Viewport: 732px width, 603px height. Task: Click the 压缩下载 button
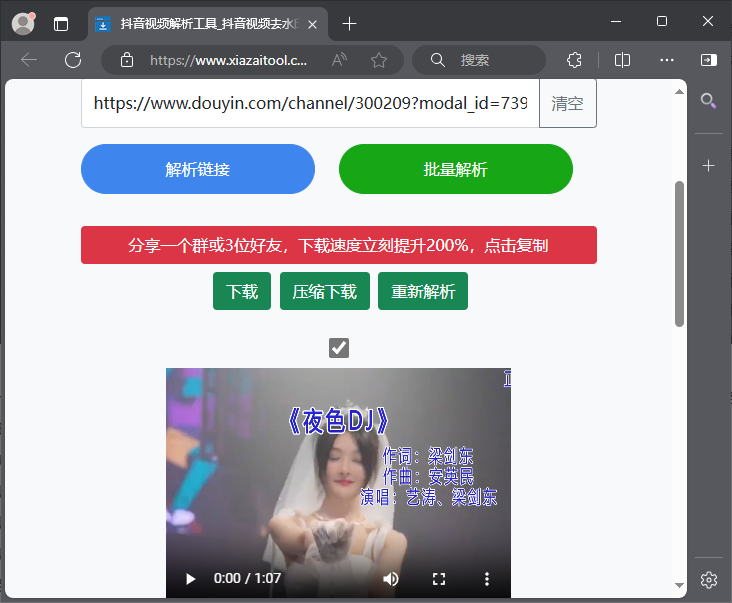(x=325, y=291)
